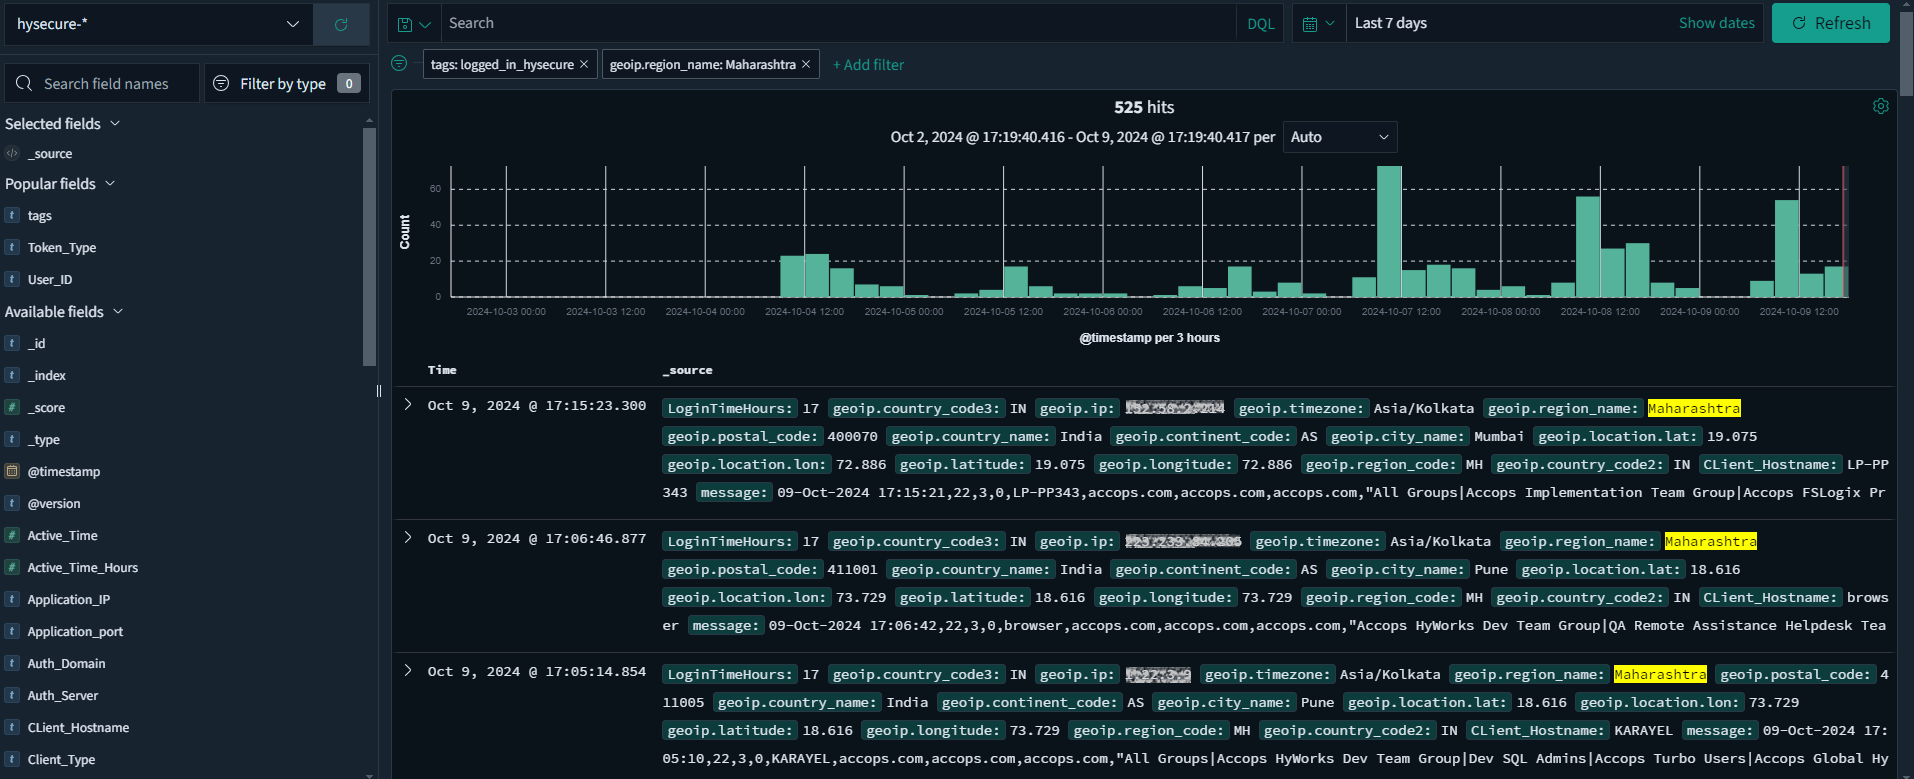Click the Add filter link
Screen dimensions: 1914x779
868,65
